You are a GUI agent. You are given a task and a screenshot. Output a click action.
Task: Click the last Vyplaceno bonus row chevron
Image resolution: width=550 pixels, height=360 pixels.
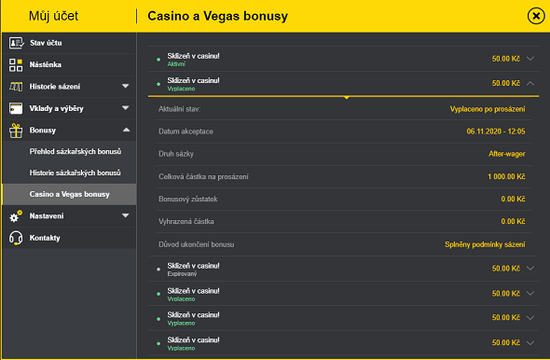coord(530,342)
